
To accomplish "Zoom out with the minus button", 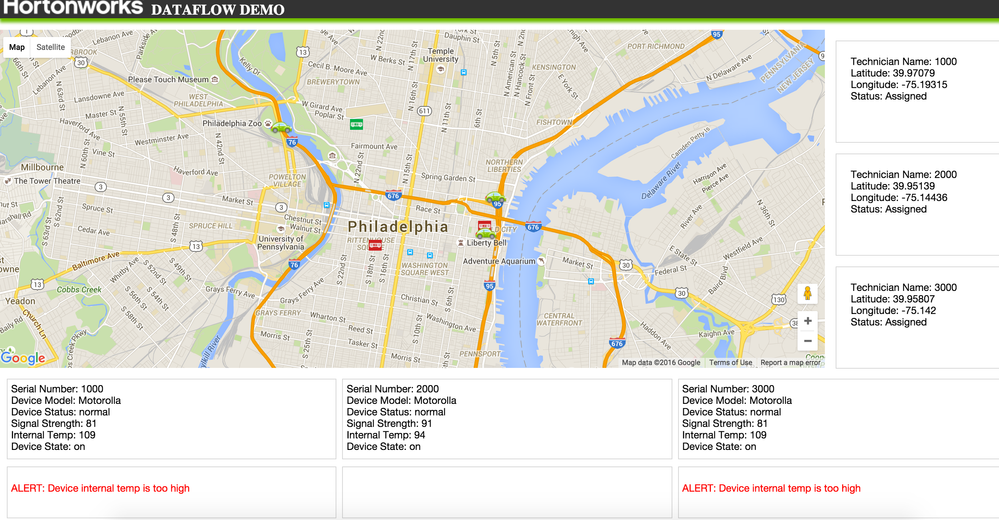I will point(807,341).
